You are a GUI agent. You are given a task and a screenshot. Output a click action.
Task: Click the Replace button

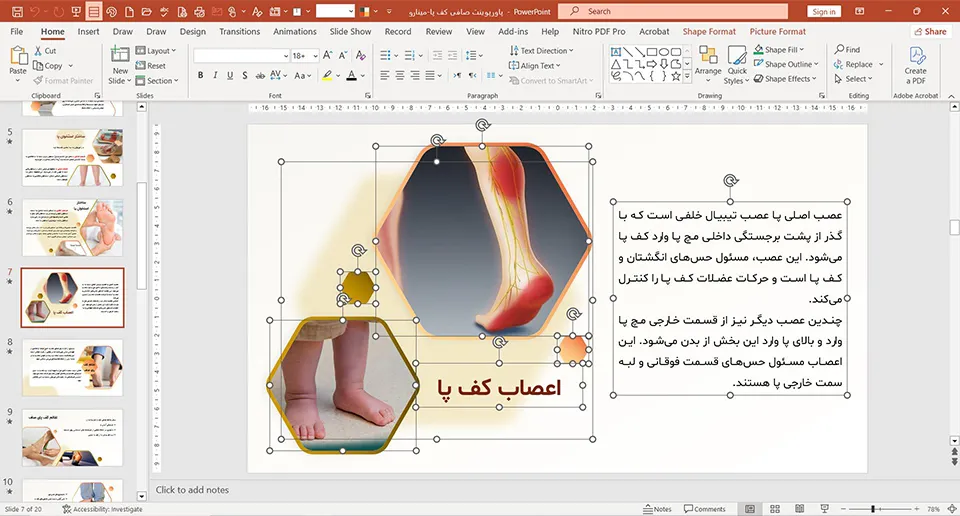(x=858, y=64)
